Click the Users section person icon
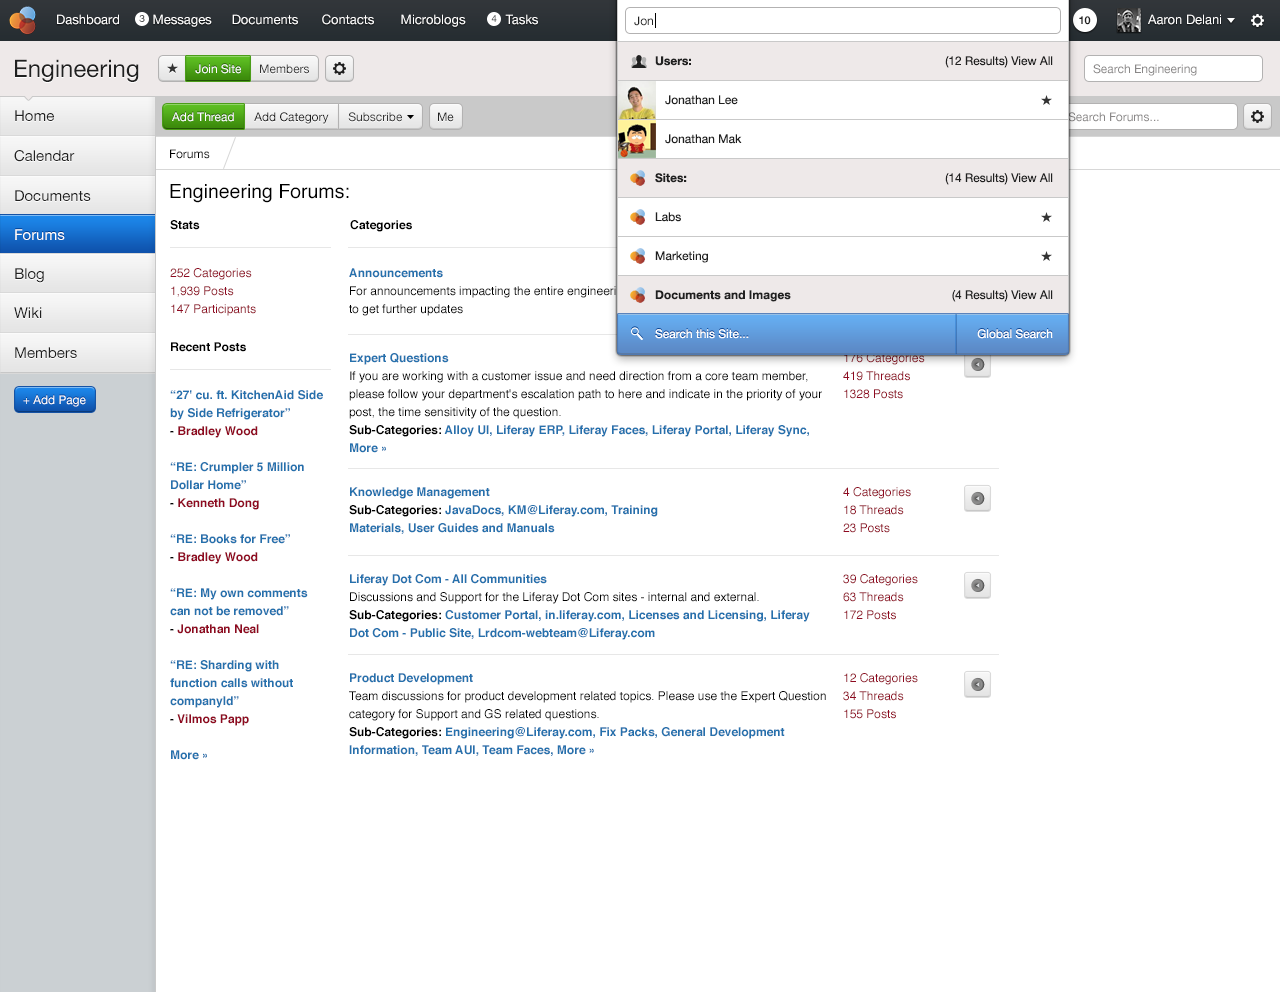The image size is (1280, 992). click(639, 61)
